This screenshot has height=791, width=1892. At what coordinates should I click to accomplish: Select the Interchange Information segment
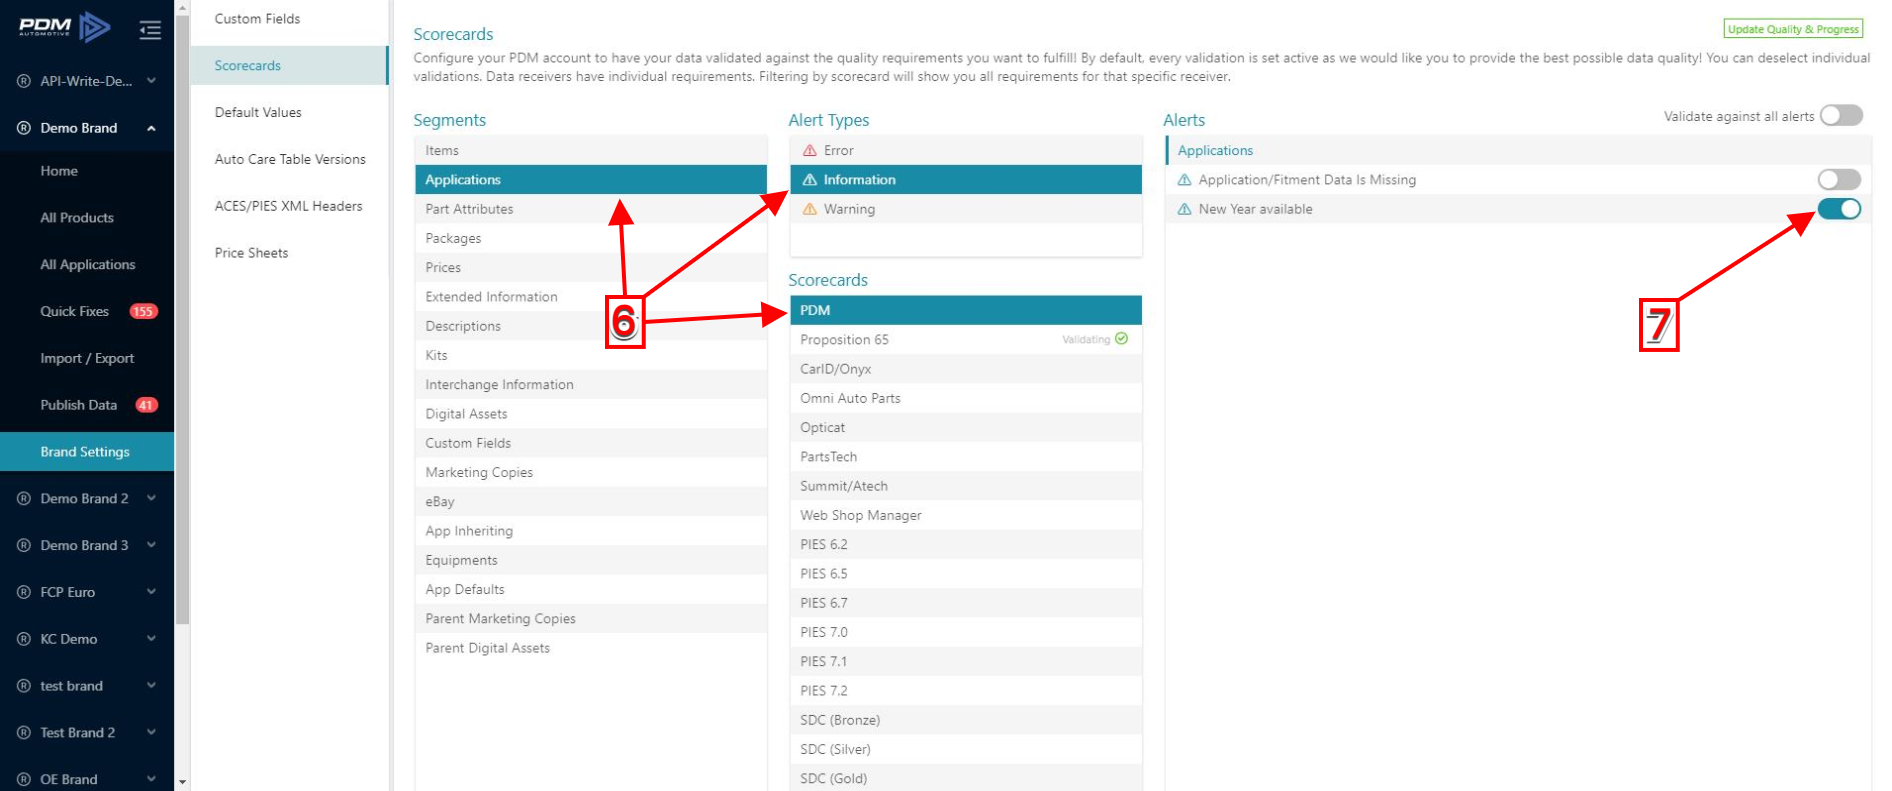coord(591,385)
